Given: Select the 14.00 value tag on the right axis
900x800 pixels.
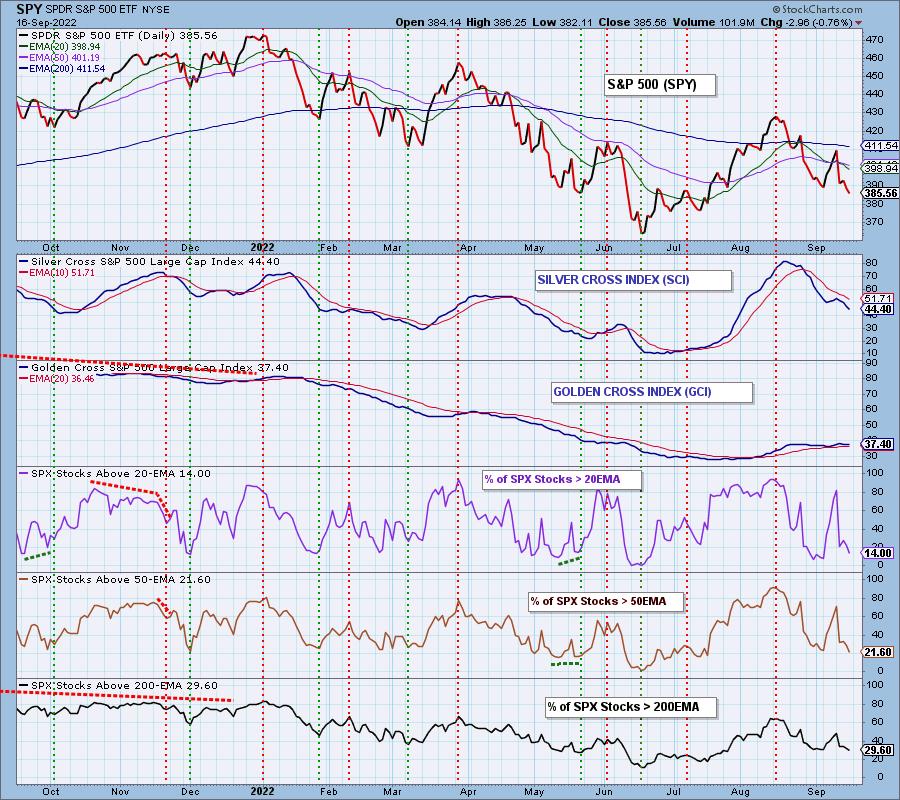Looking at the screenshot, I should 878,553.
